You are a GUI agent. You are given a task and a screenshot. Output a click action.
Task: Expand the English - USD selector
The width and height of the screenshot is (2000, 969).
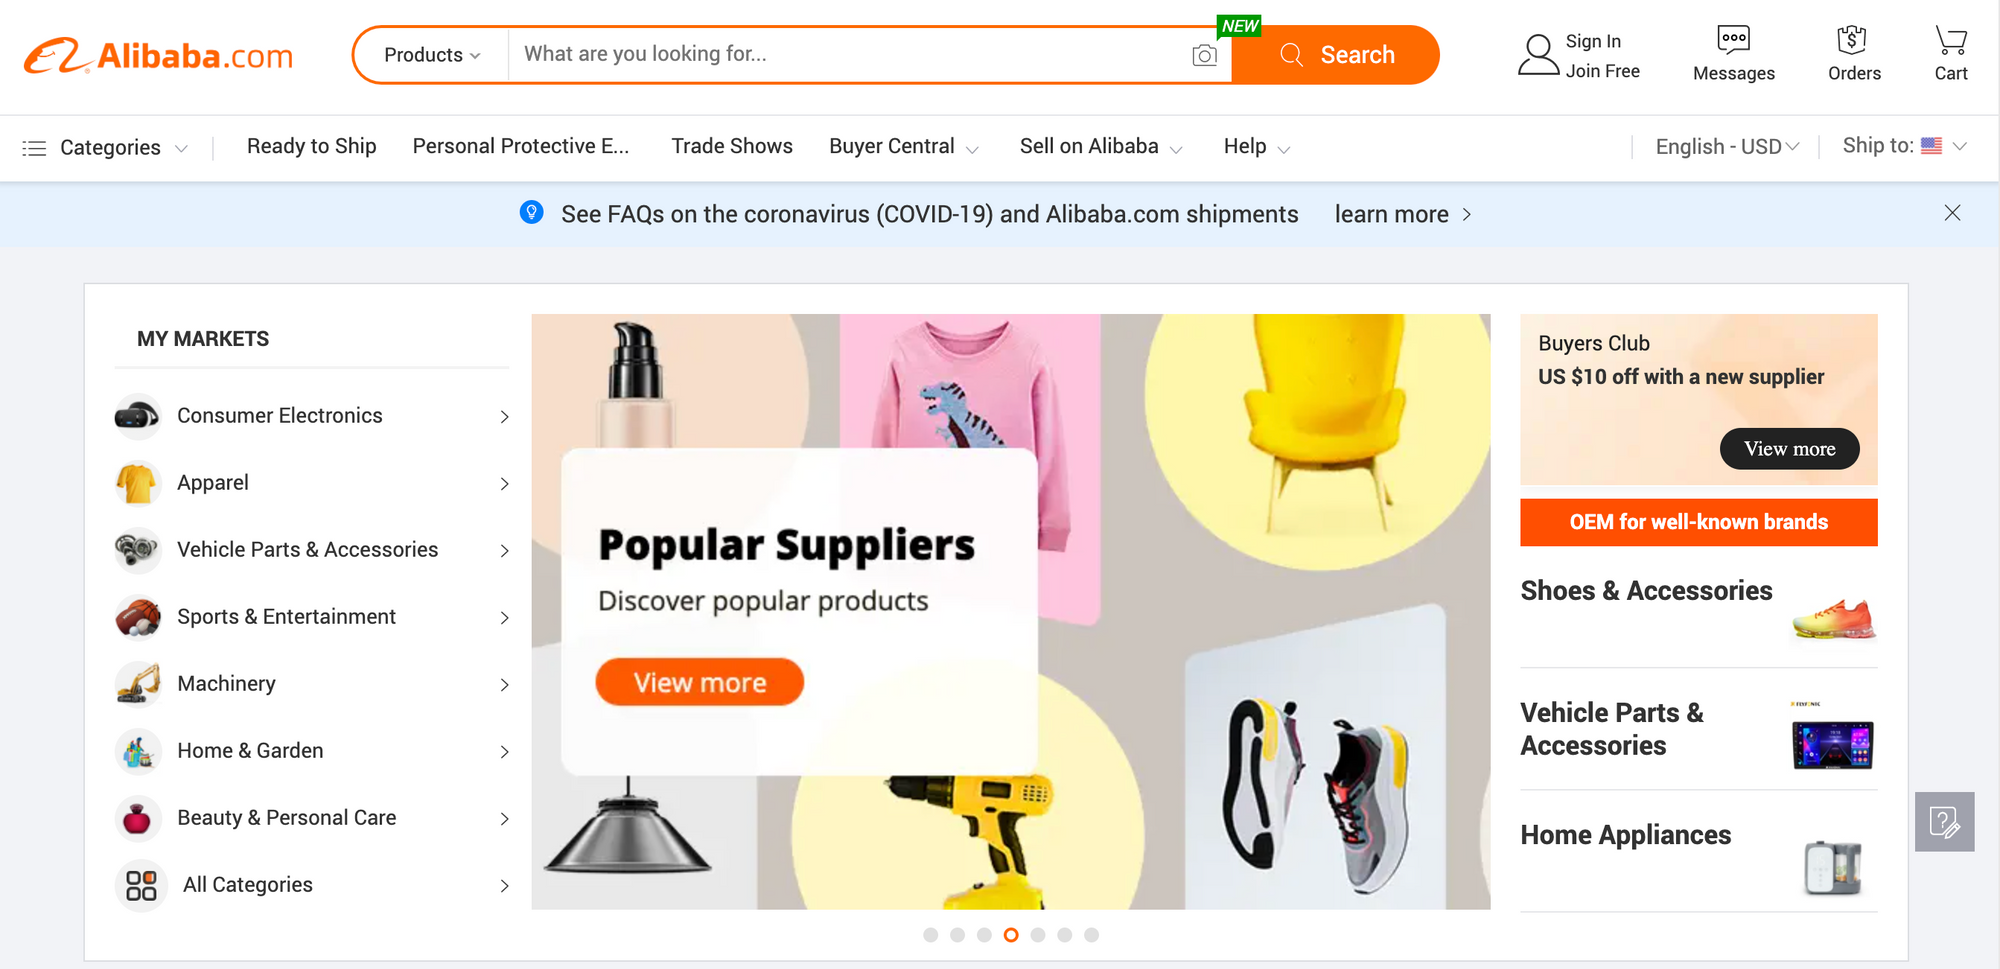(x=1727, y=147)
